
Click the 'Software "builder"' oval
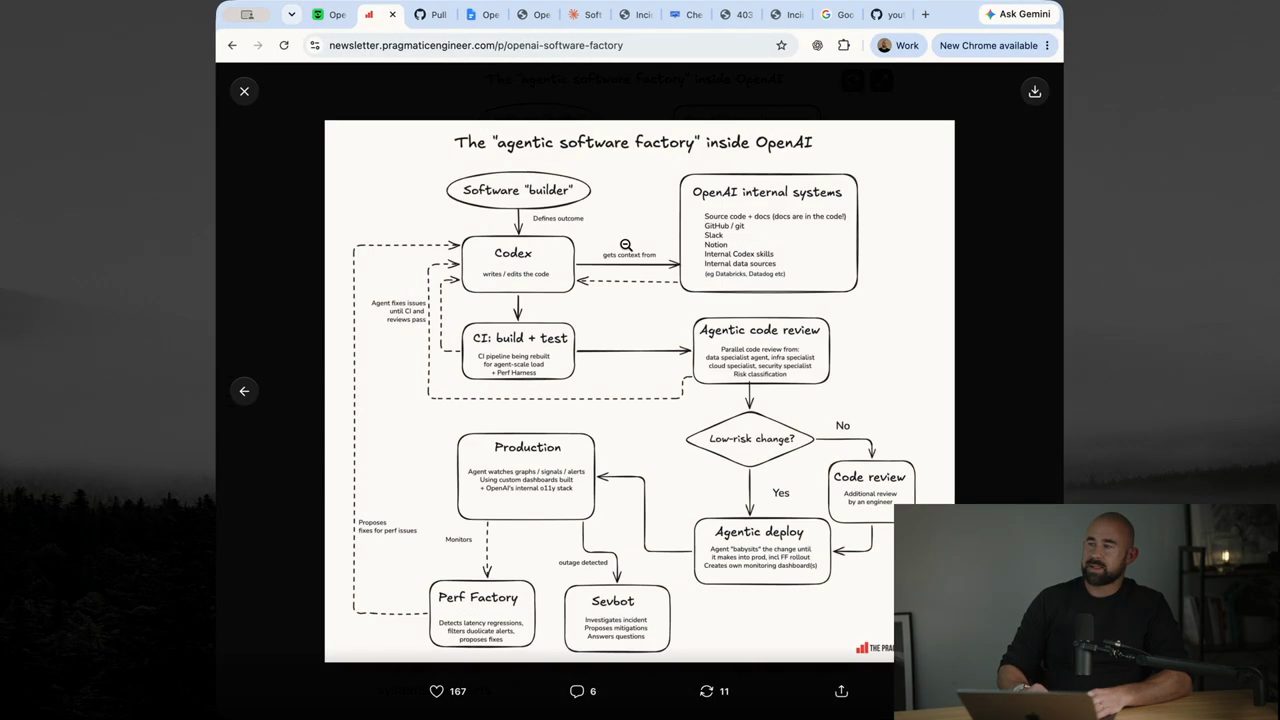pyautogui.click(x=518, y=190)
